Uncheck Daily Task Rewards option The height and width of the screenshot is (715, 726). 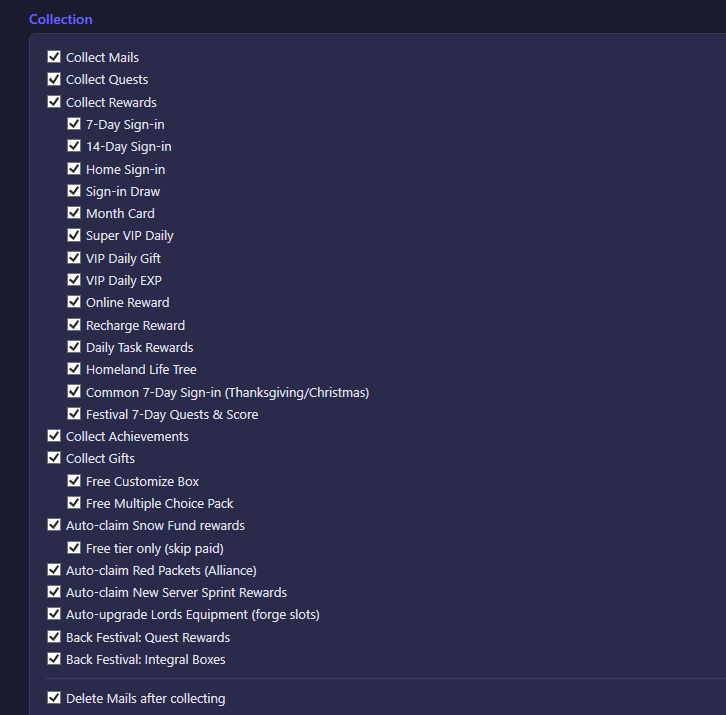click(74, 347)
